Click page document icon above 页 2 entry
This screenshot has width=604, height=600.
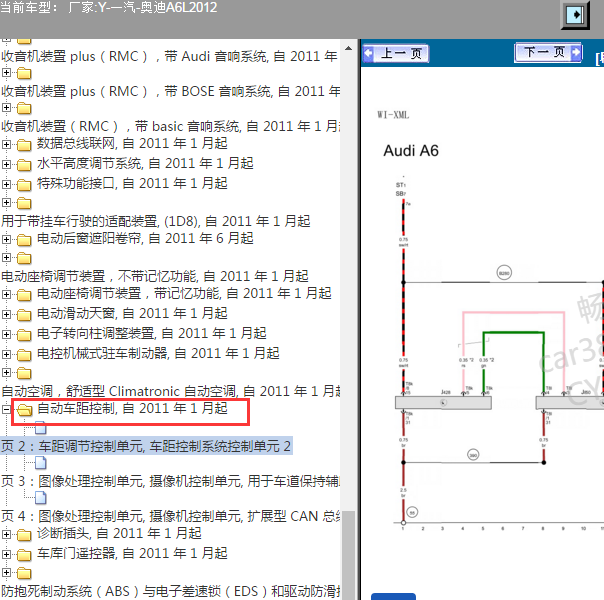point(41,427)
